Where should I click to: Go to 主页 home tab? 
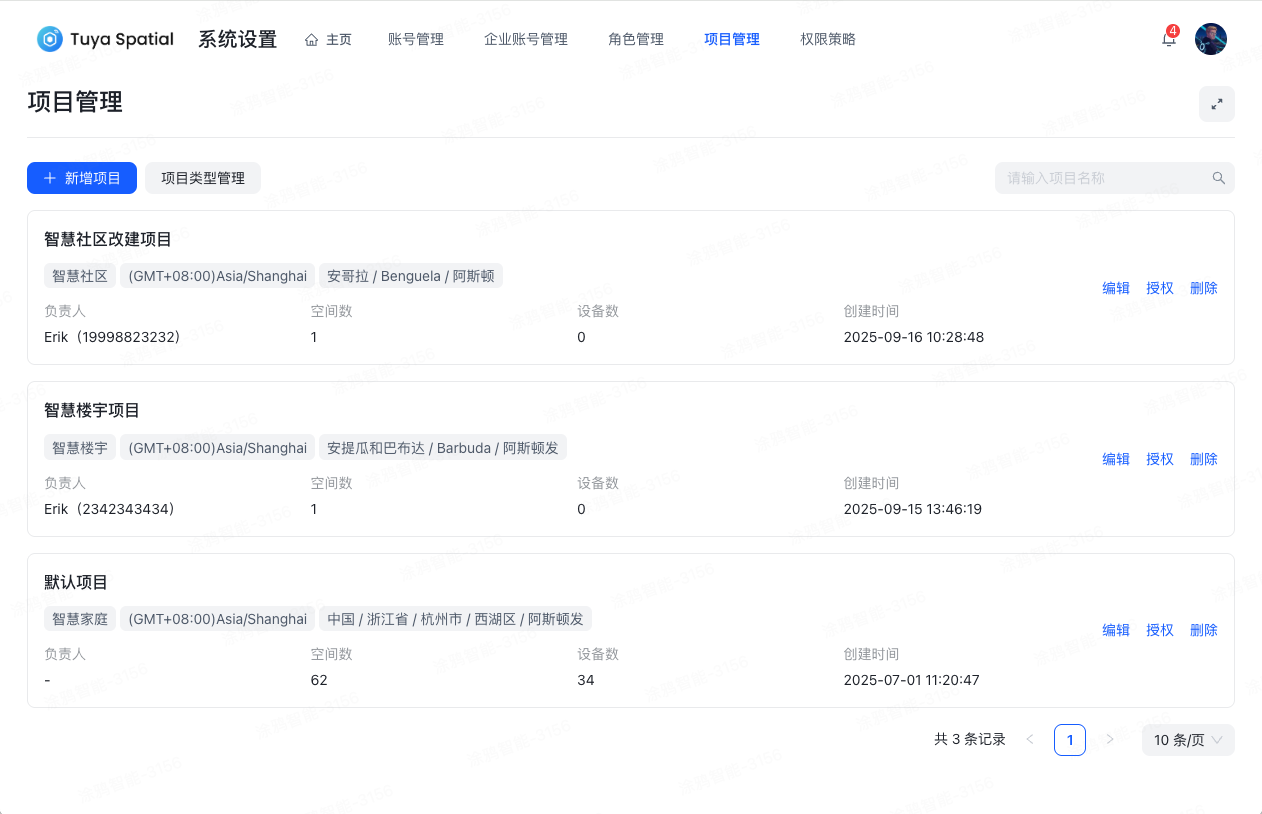(x=328, y=40)
